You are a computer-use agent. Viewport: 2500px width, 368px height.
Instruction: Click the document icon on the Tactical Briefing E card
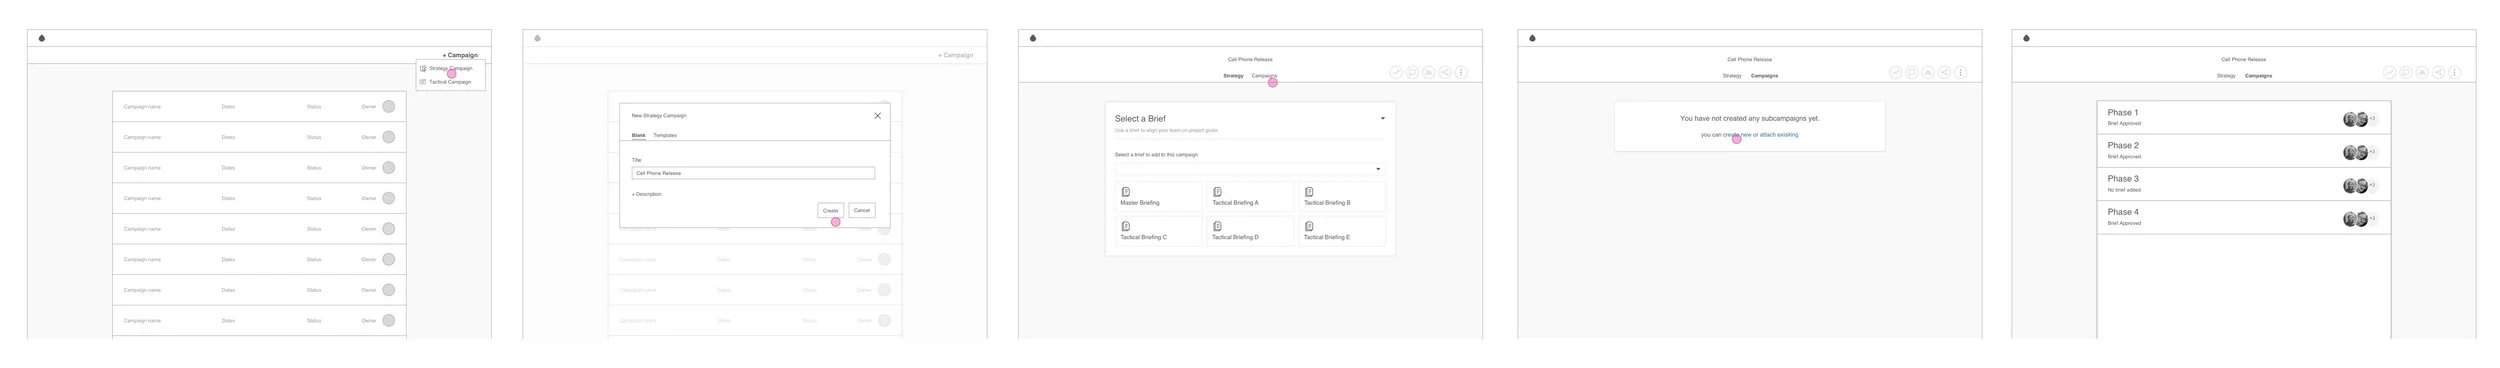point(1309,227)
